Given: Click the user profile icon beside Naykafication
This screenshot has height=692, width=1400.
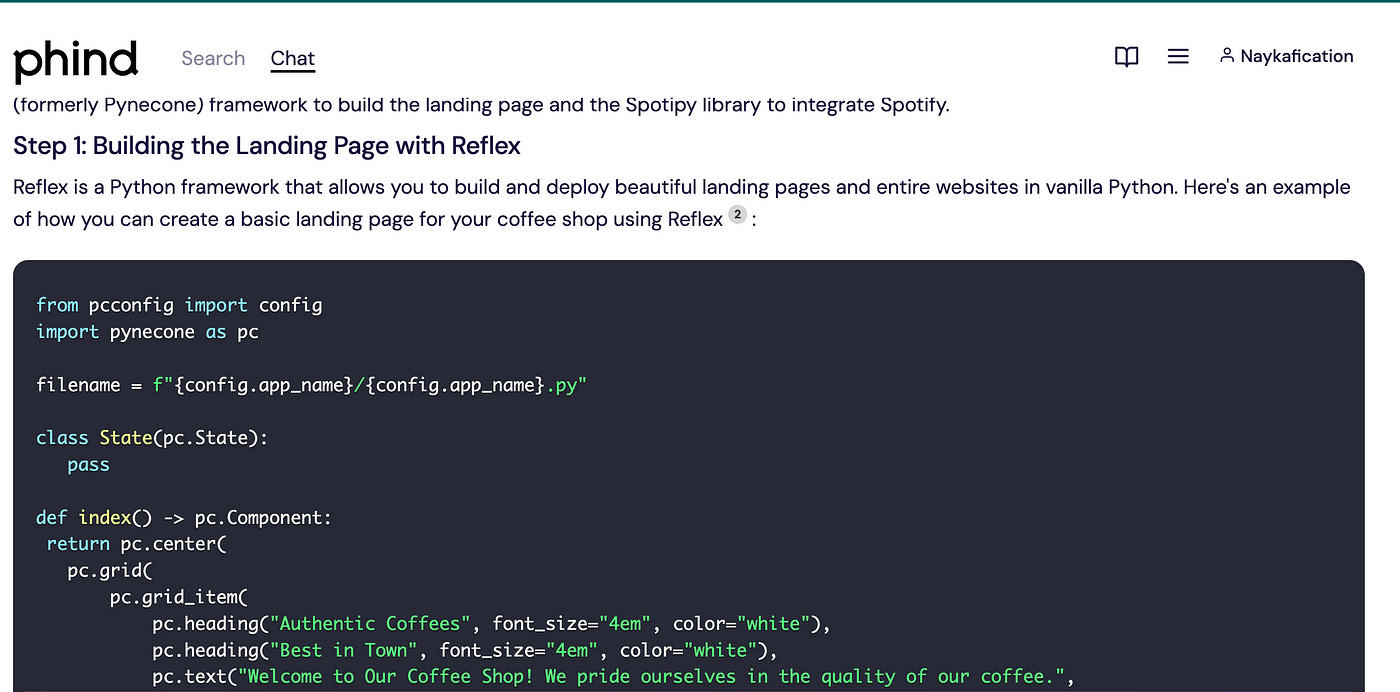Looking at the screenshot, I should click(x=1226, y=56).
